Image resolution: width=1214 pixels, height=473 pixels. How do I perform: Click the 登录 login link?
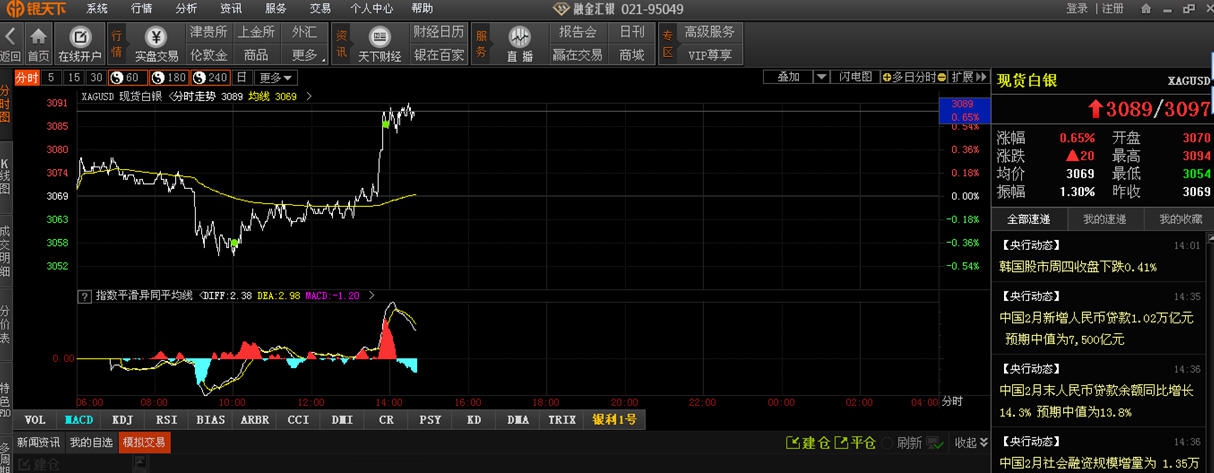tap(1077, 8)
